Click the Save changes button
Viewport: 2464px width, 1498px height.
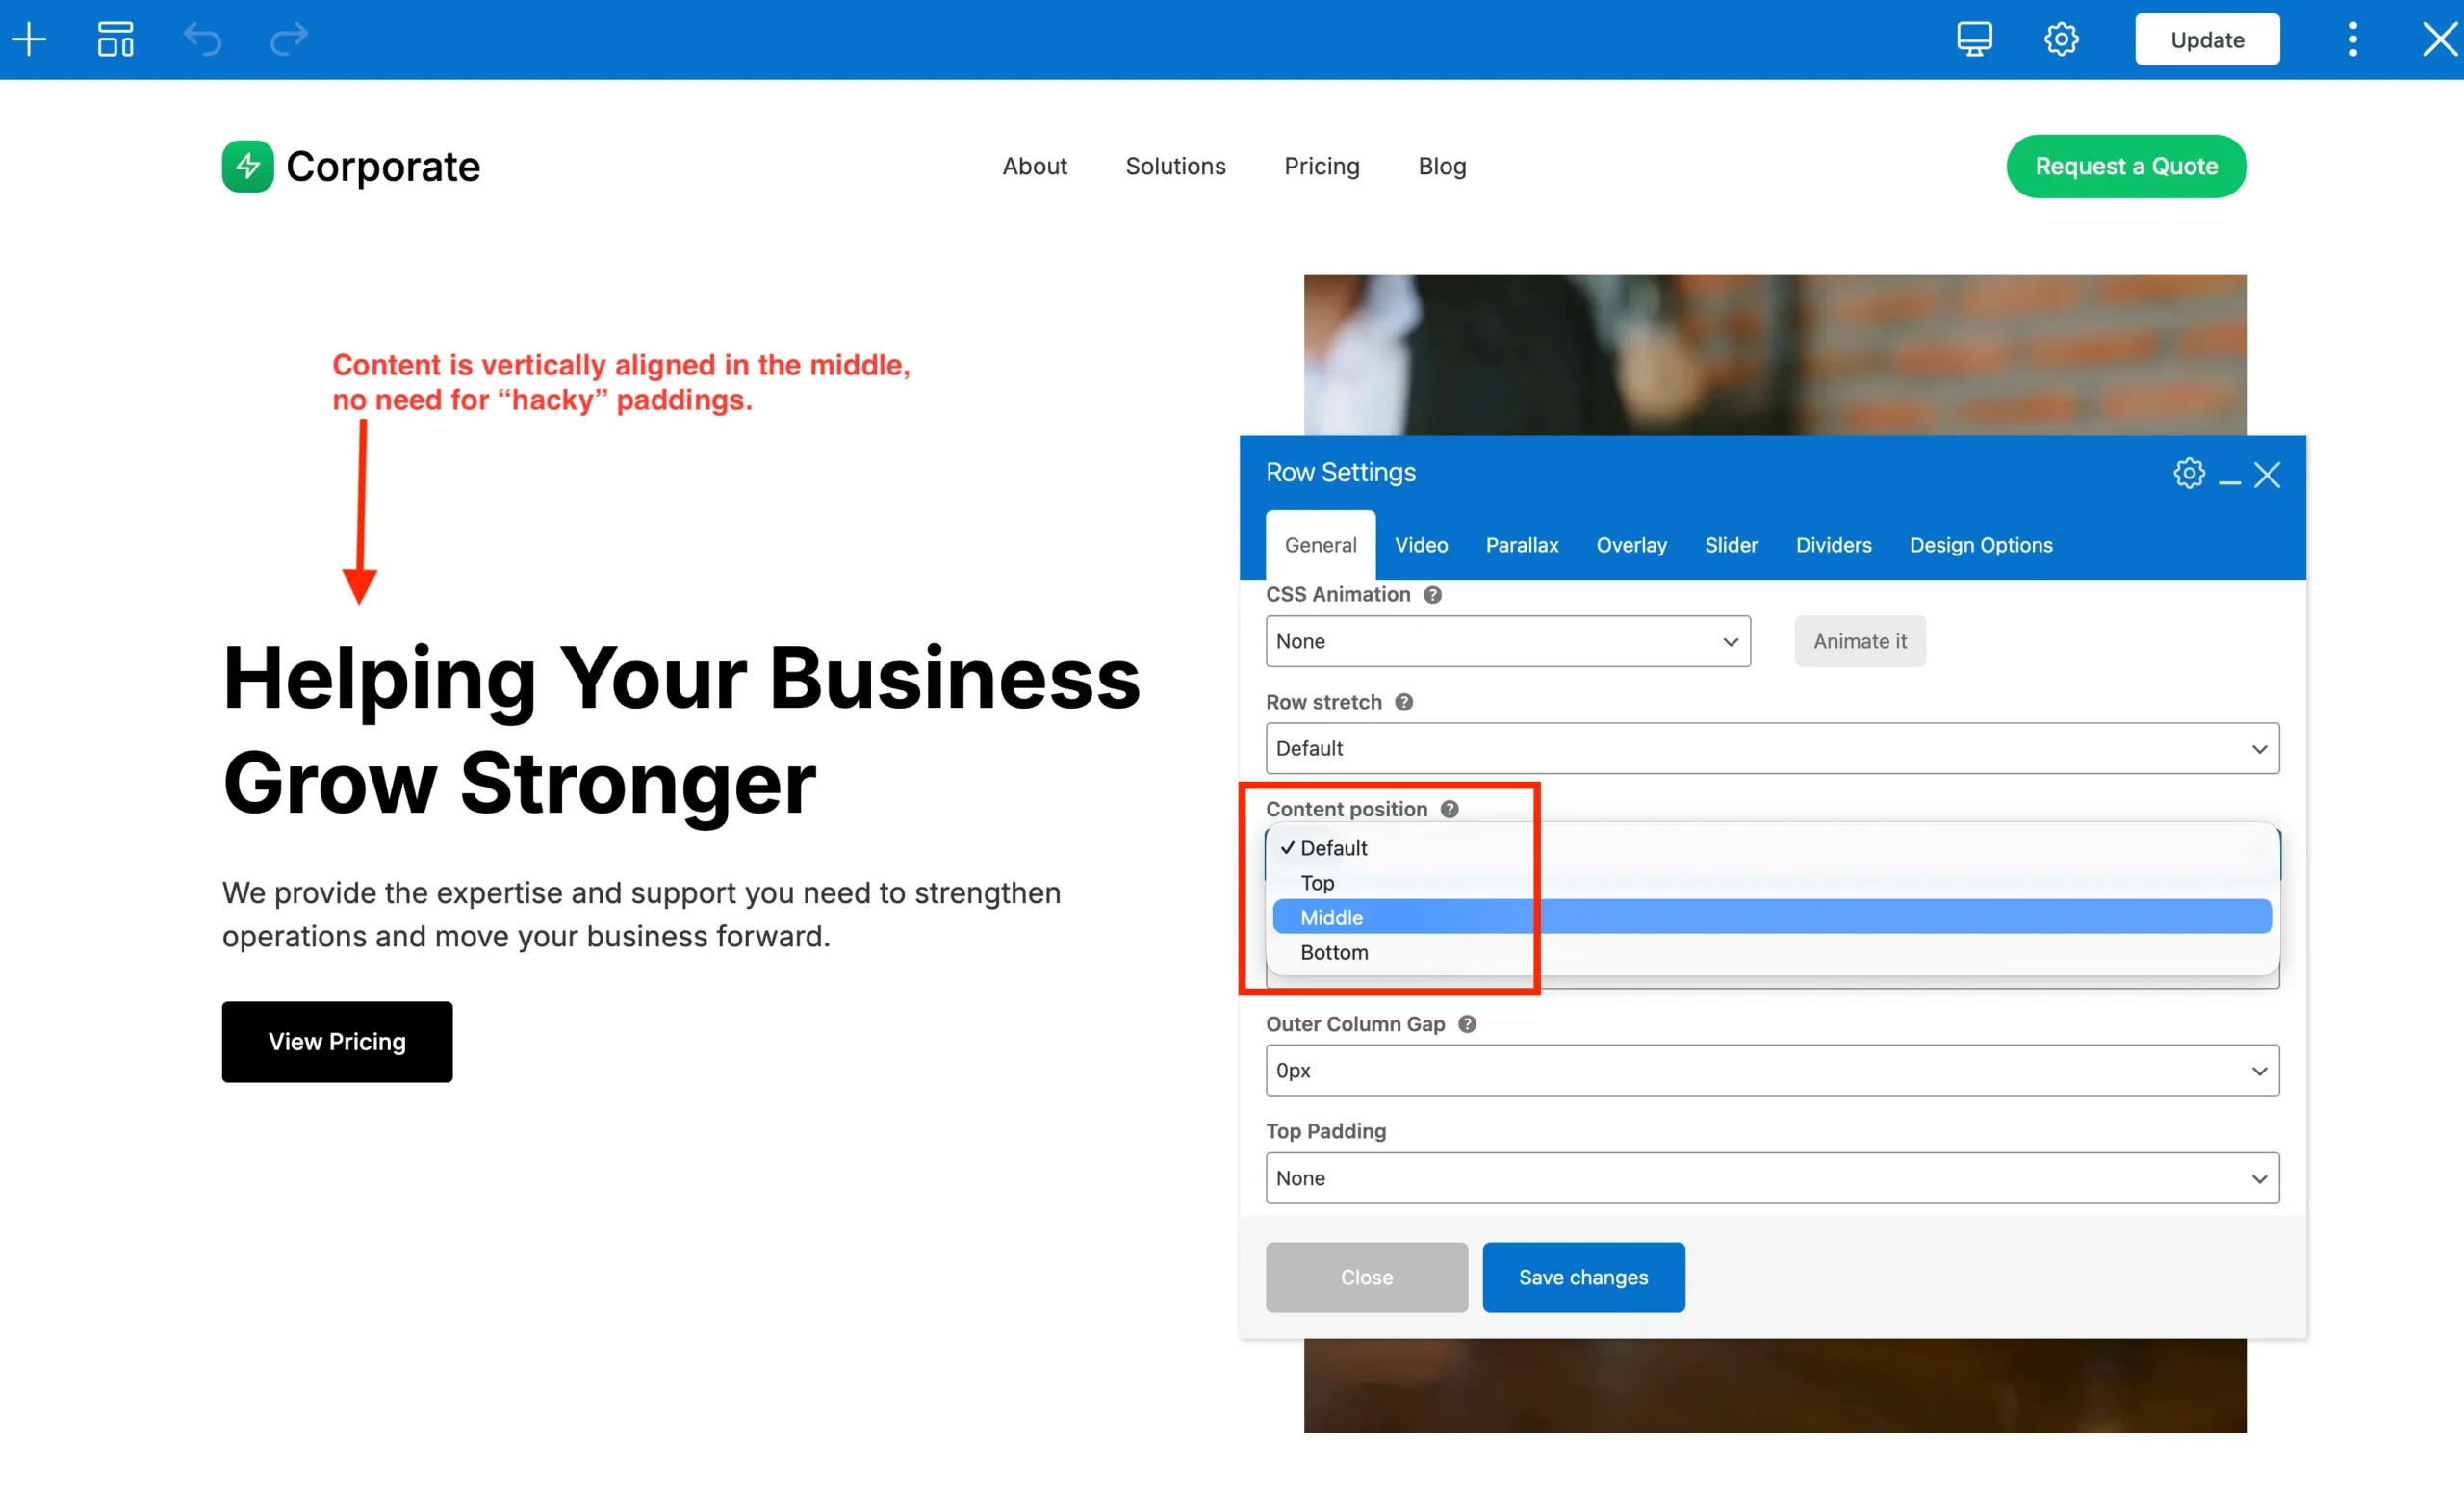coord(1583,1277)
